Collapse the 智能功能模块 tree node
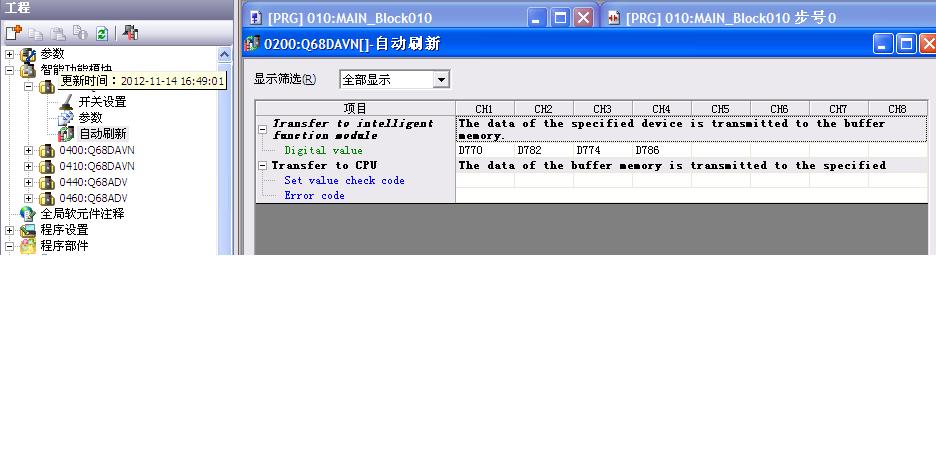Screen dimensions: 936x450 [x=10, y=70]
